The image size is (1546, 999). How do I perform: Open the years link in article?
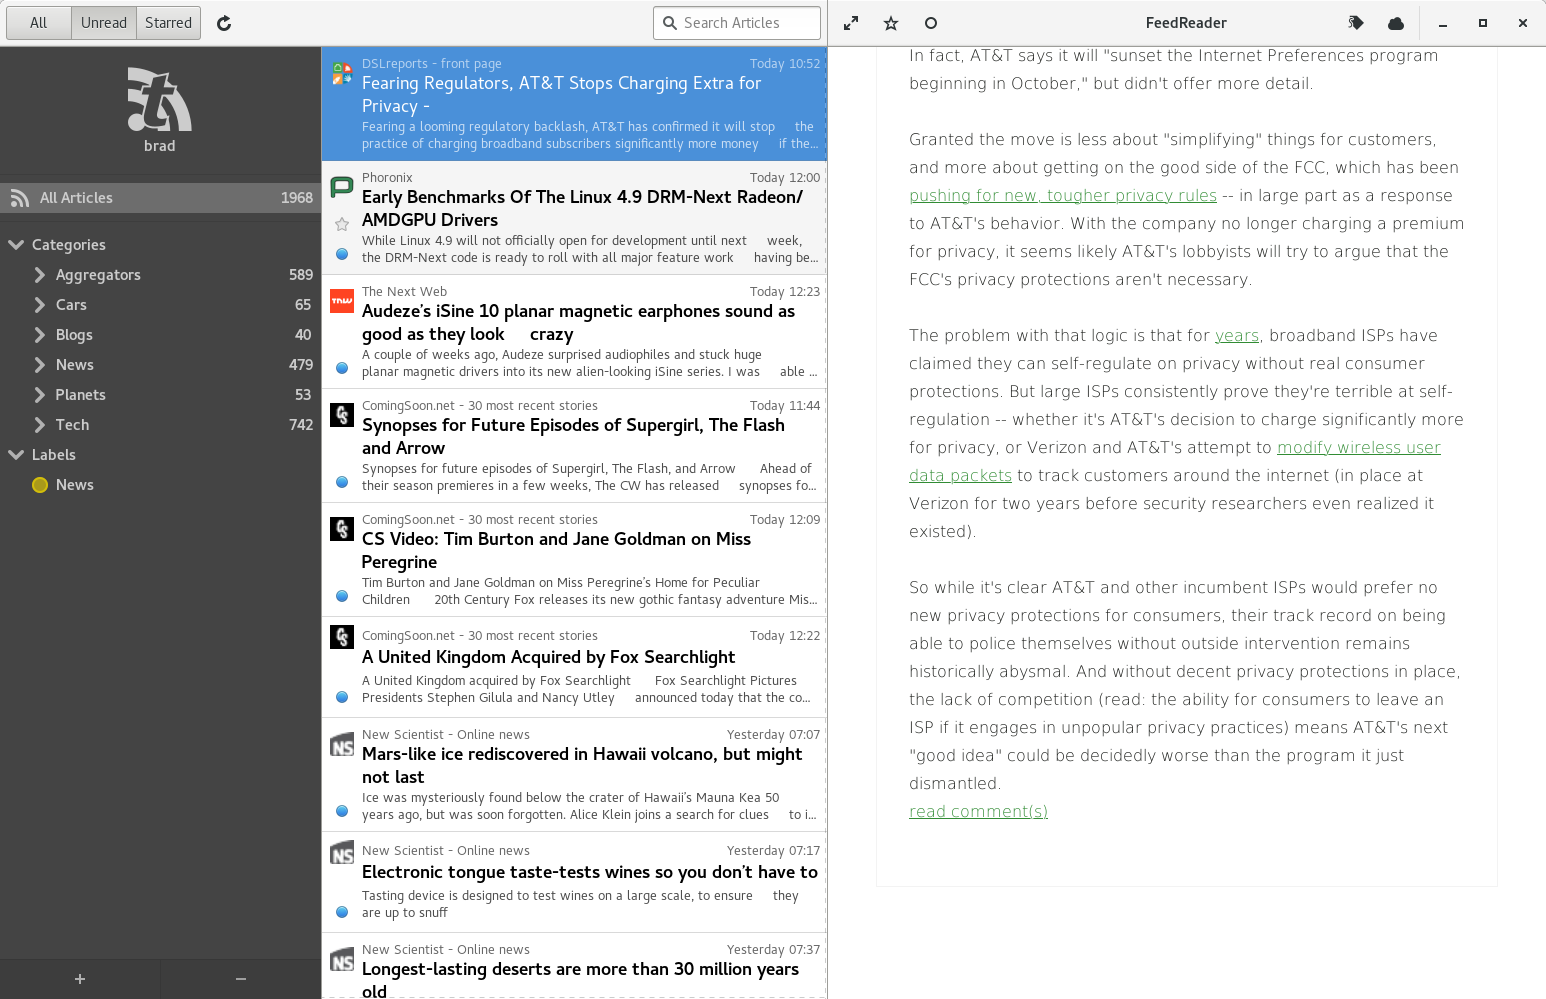click(1237, 336)
